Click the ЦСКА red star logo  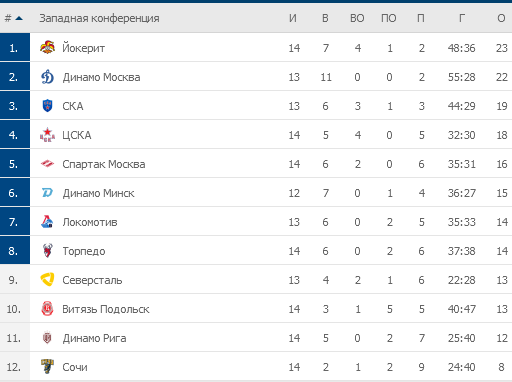pyautogui.click(x=47, y=135)
